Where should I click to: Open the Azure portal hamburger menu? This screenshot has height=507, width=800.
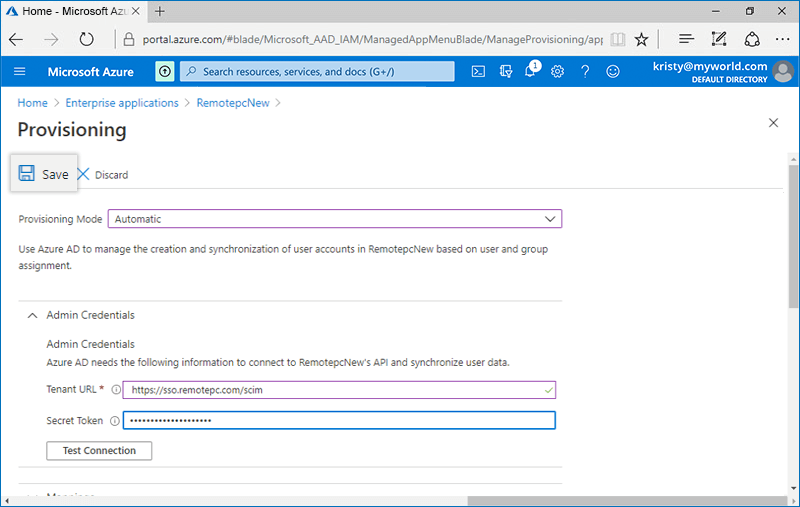20,72
